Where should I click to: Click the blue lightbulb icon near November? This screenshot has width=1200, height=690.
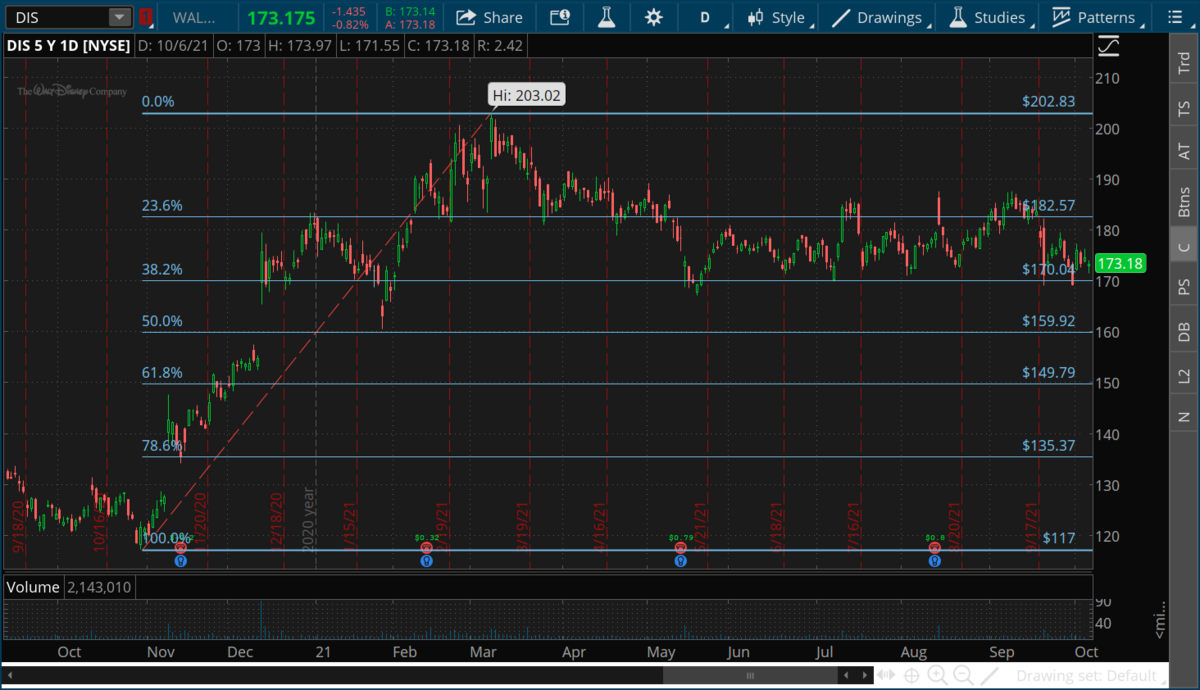point(181,561)
